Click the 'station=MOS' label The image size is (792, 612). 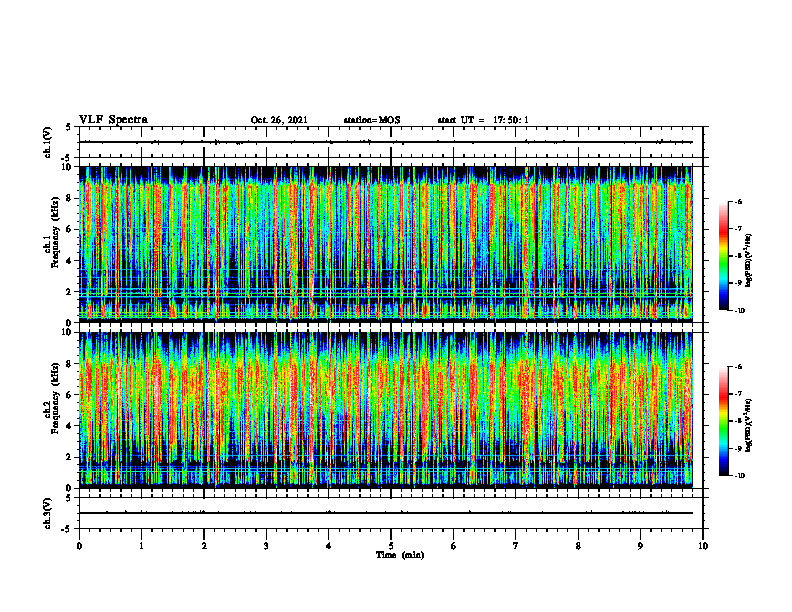click(372, 120)
